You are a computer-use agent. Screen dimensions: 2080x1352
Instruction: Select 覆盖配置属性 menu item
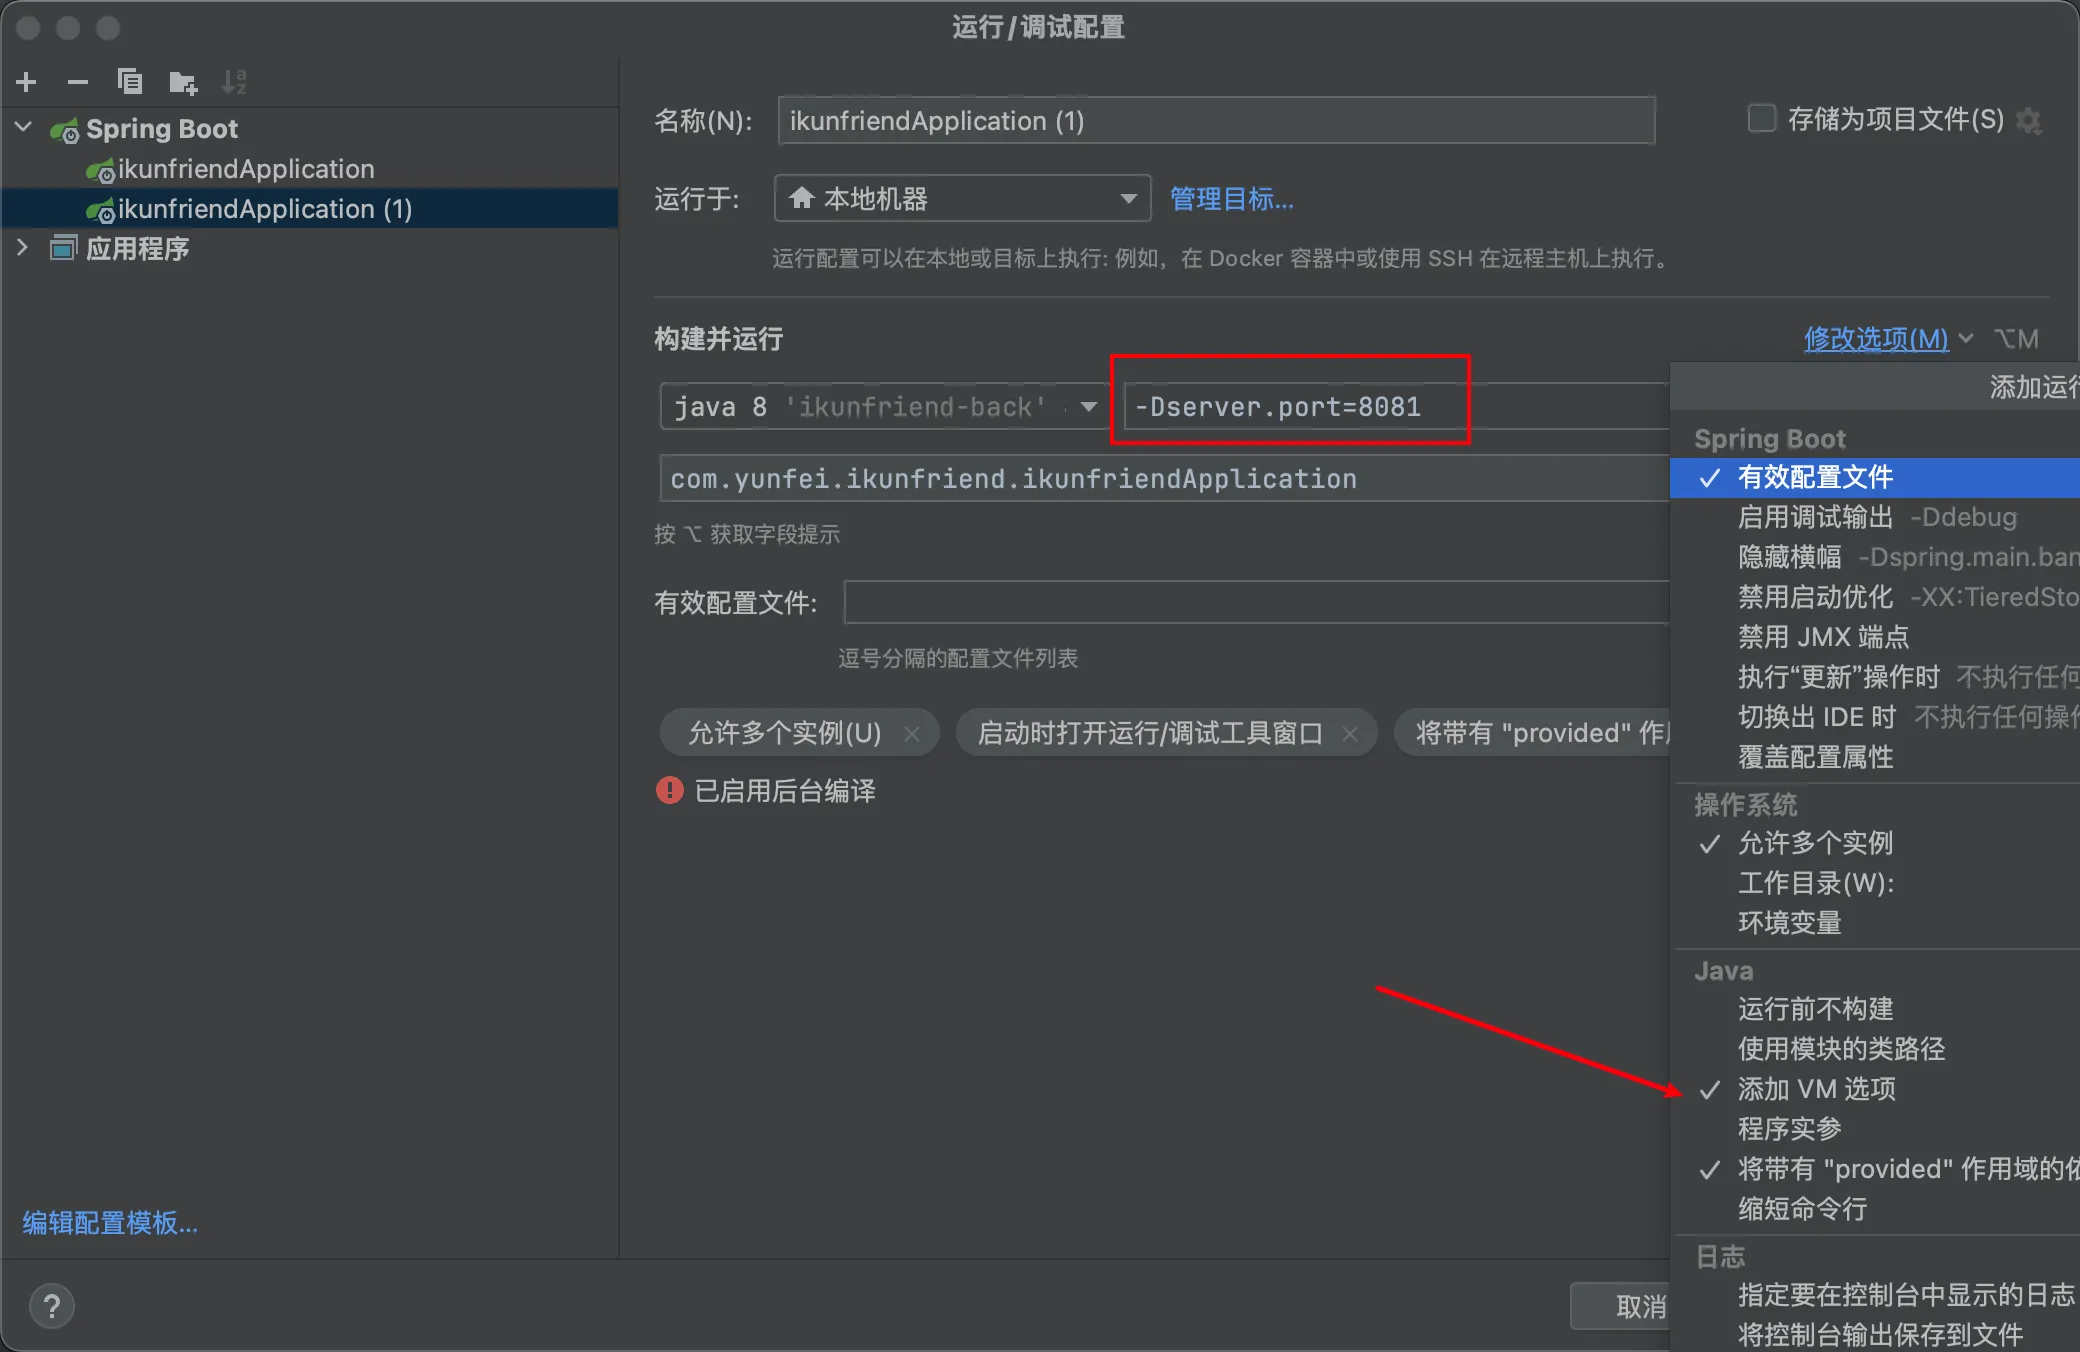tap(1875, 757)
